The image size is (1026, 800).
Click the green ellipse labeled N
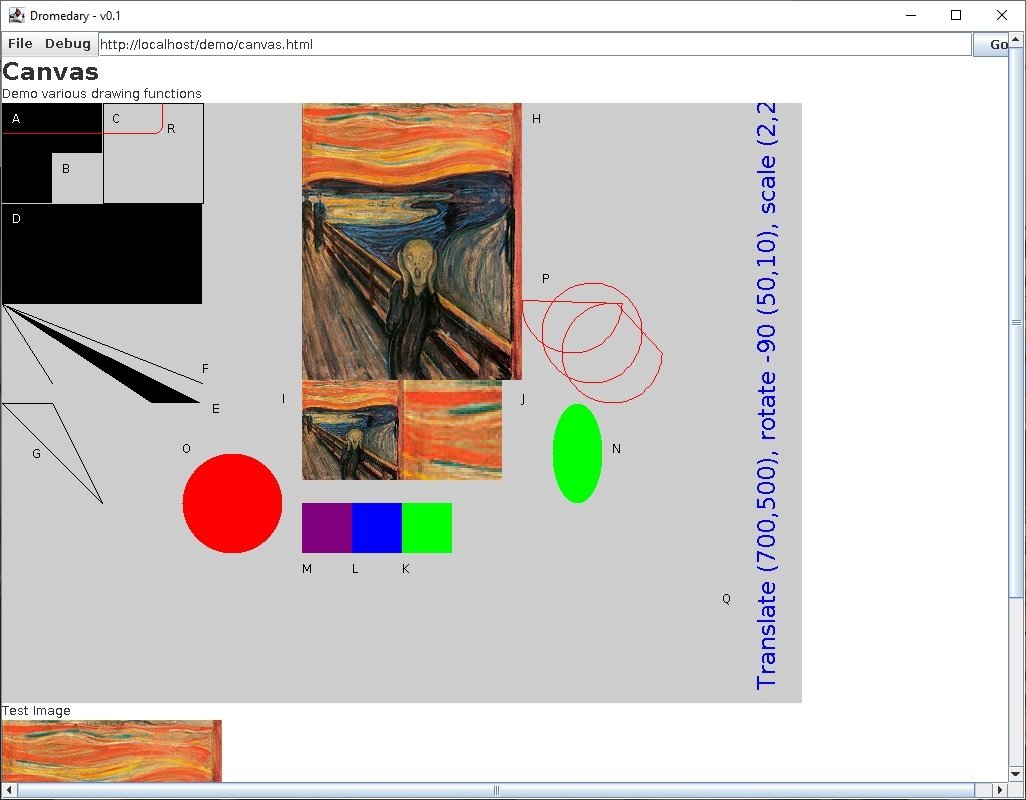[x=577, y=453]
